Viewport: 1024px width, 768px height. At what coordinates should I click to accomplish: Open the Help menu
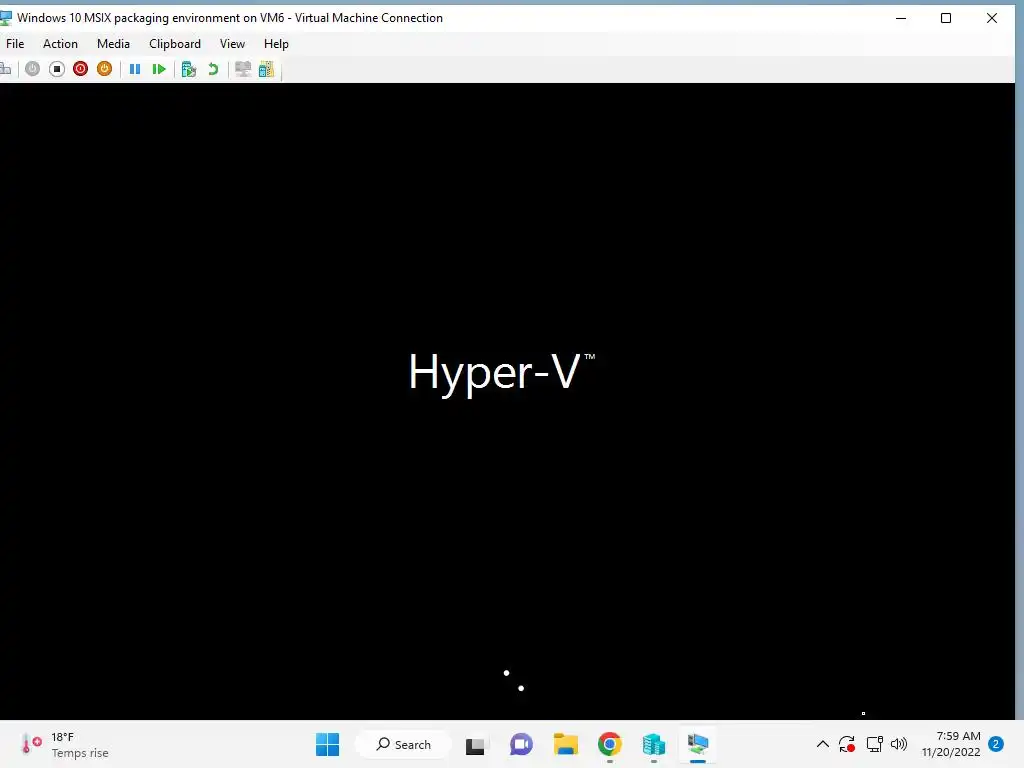click(x=276, y=44)
